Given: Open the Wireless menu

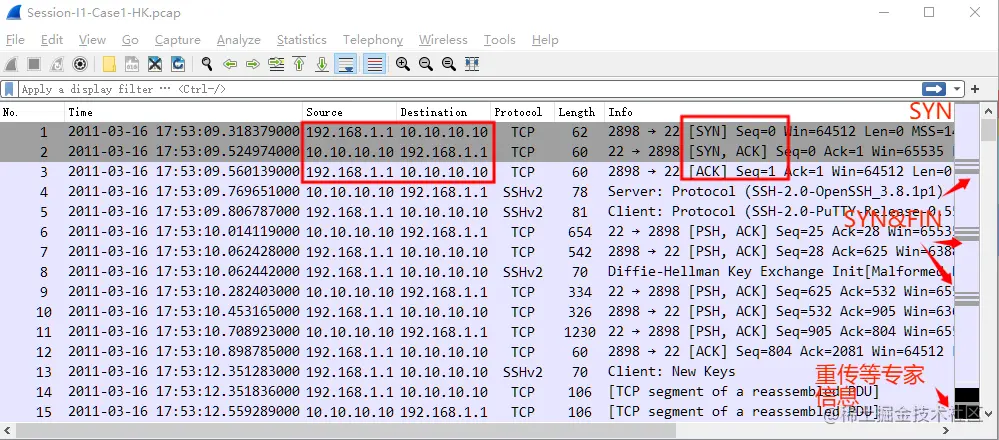Looking at the screenshot, I should click(443, 40).
